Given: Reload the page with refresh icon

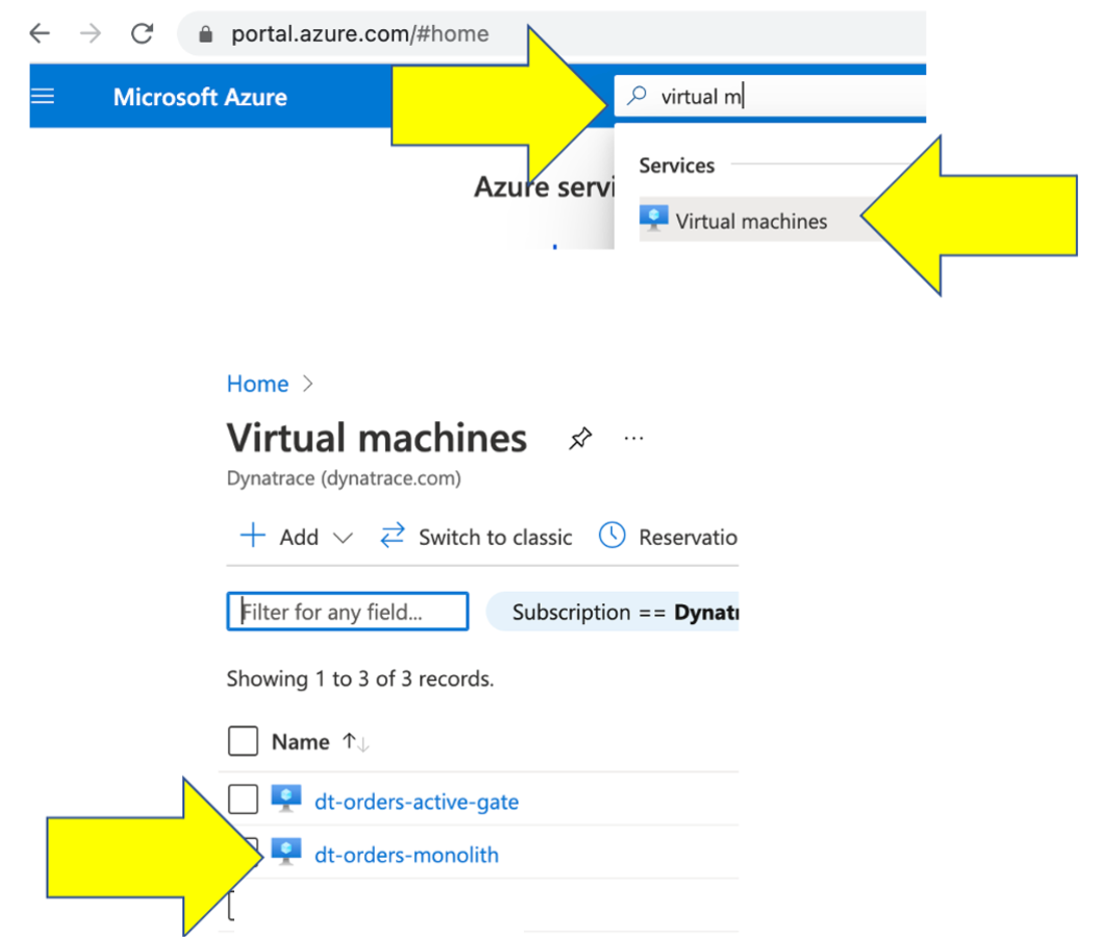Looking at the screenshot, I should pos(142,34).
